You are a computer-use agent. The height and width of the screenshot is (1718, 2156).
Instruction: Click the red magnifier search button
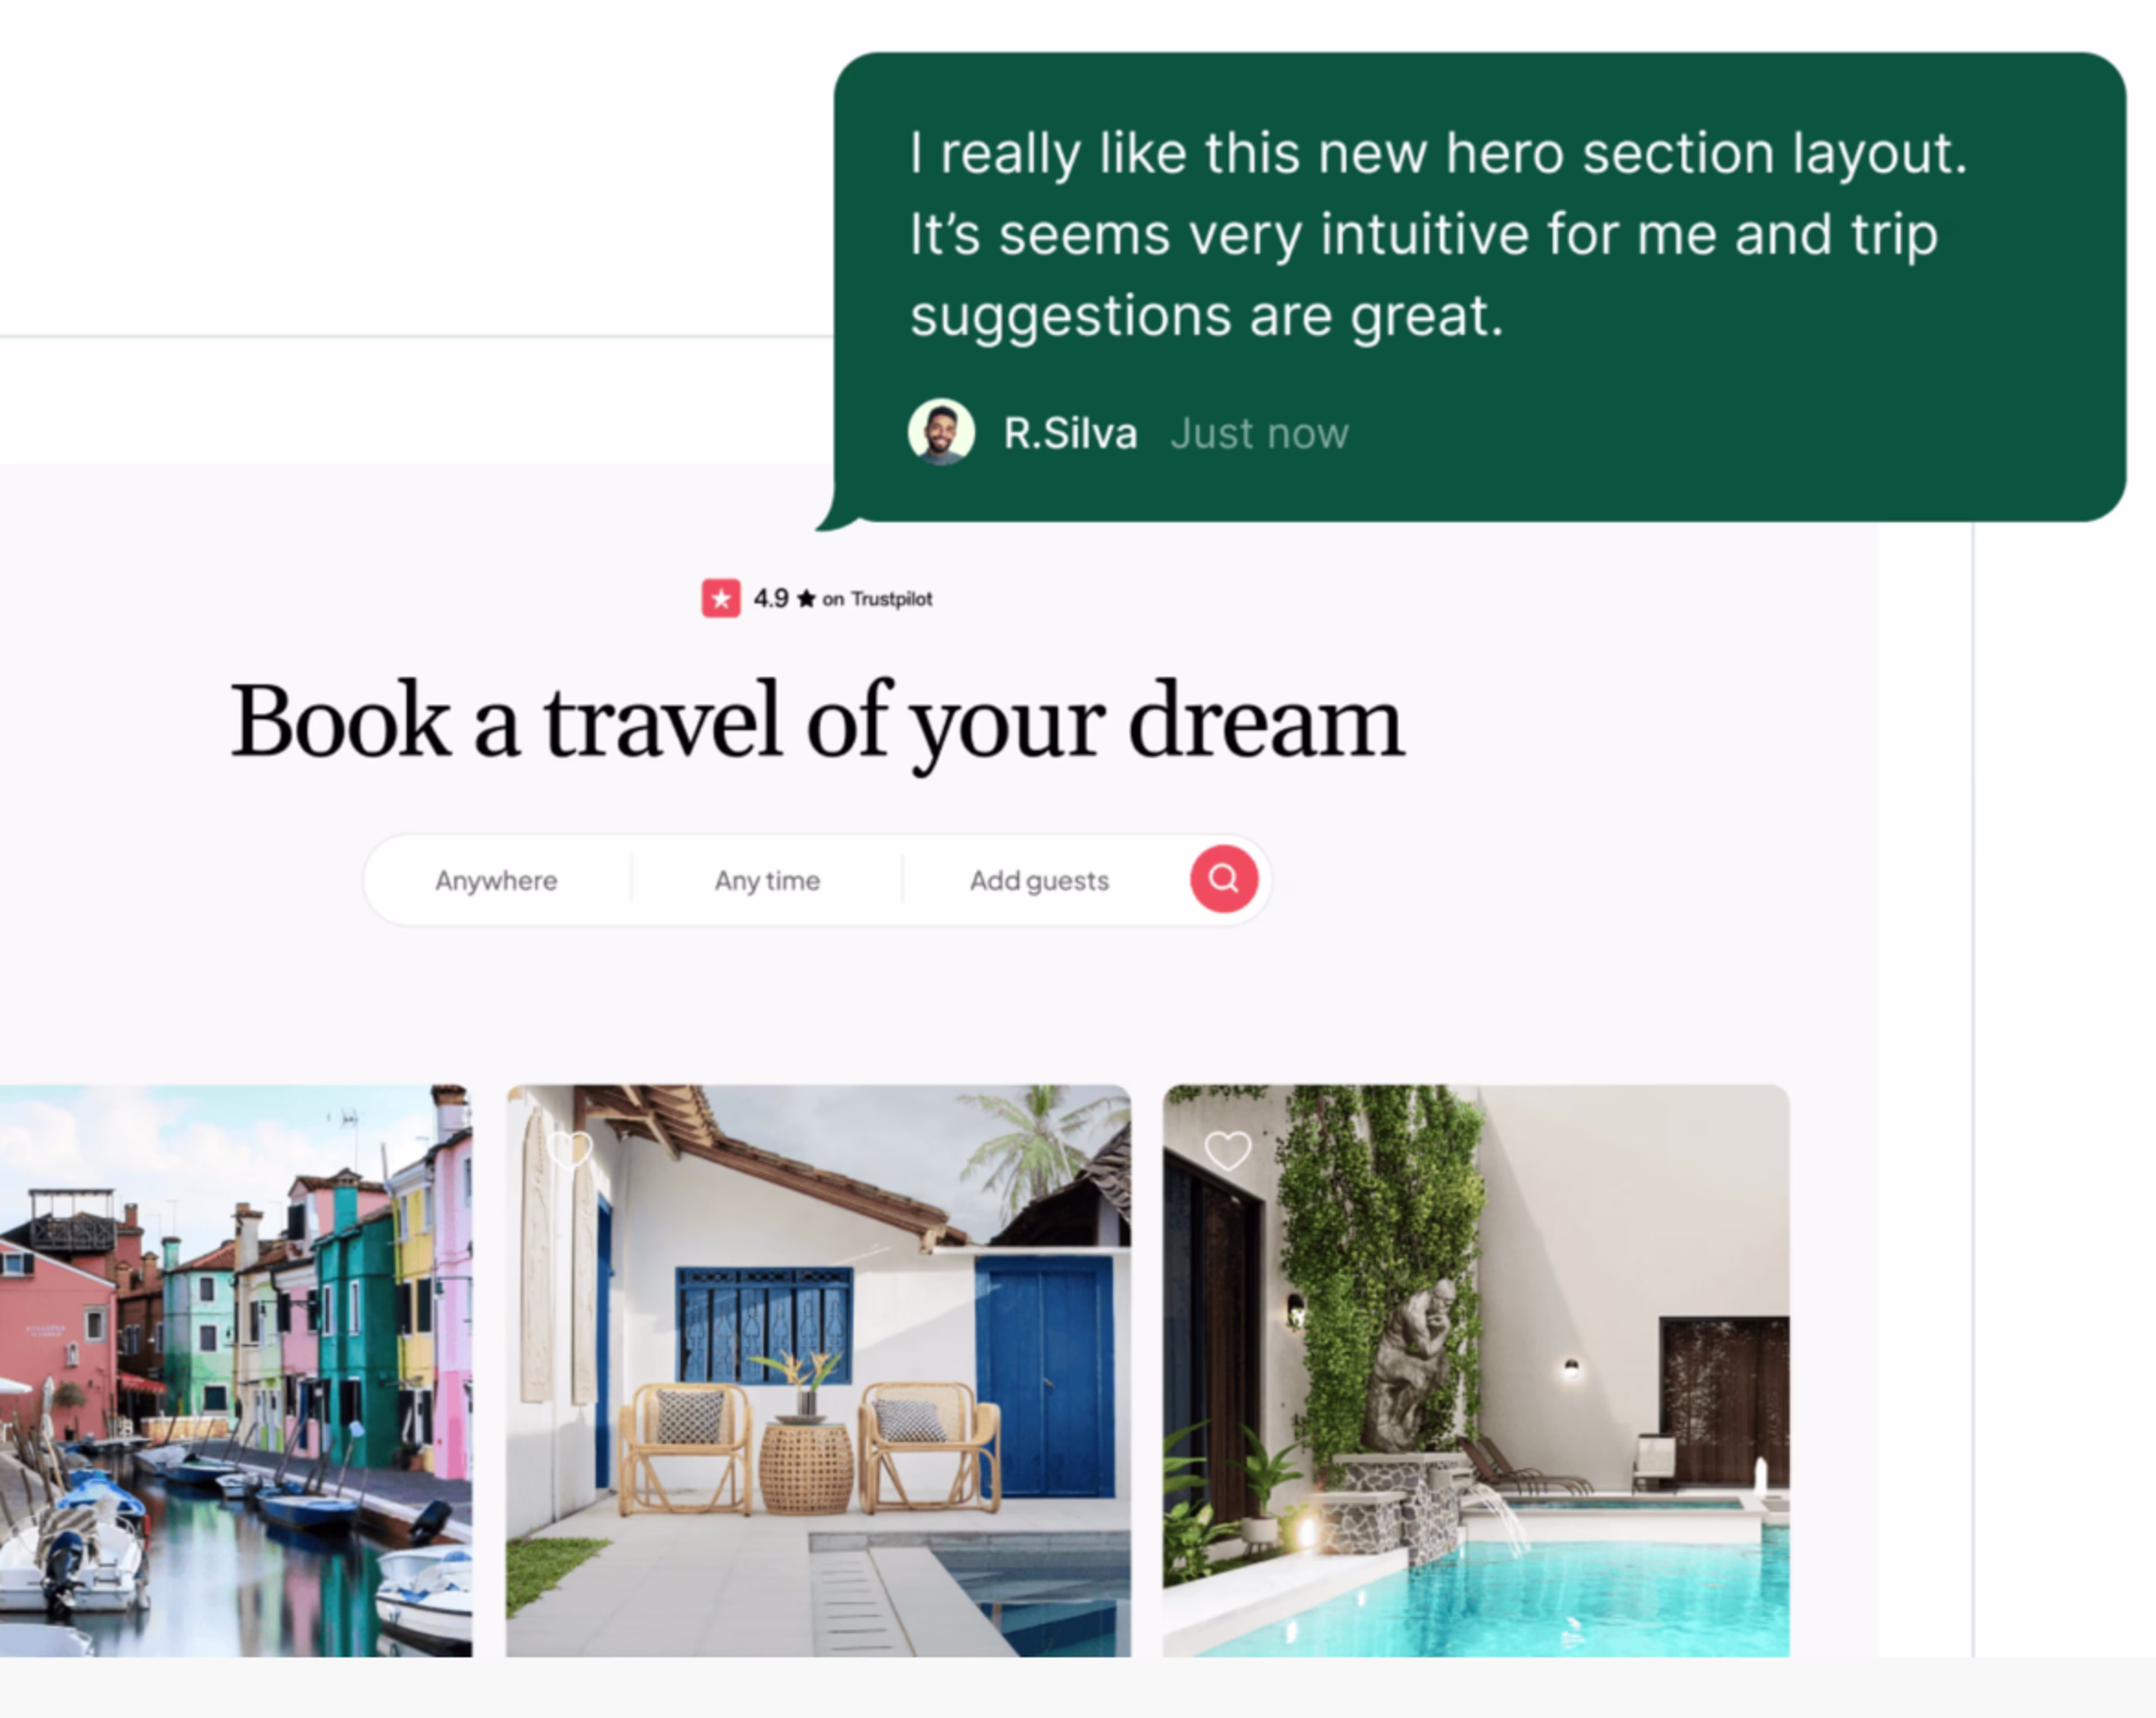pyautogui.click(x=1223, y=879)
